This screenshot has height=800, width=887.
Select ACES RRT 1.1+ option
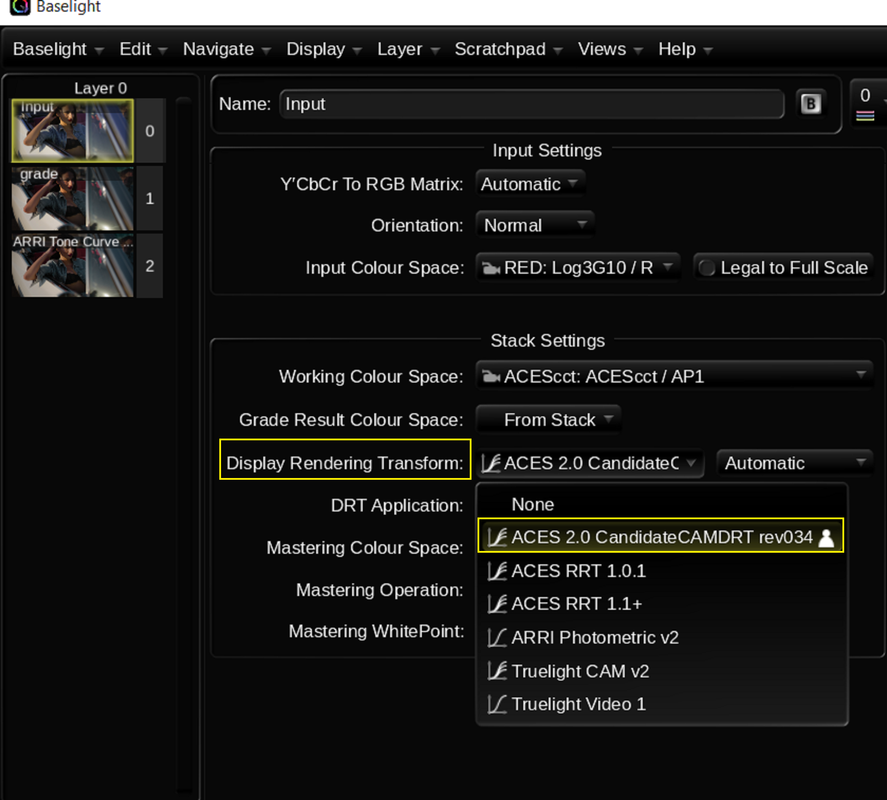click(662, 604)
